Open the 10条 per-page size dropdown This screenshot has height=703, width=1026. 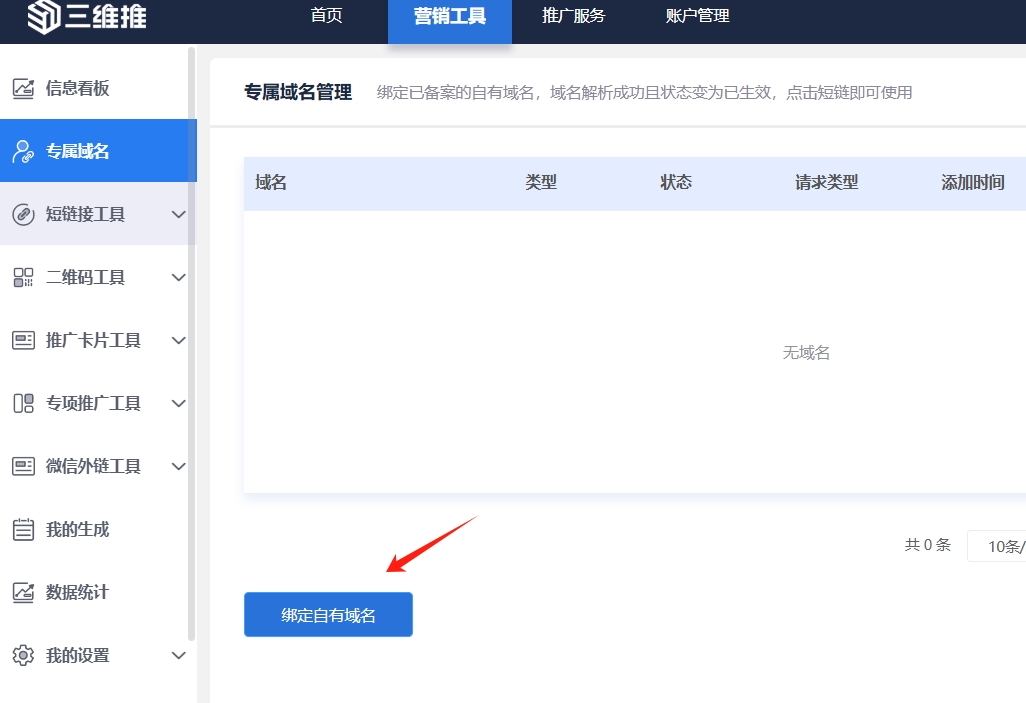998,546
